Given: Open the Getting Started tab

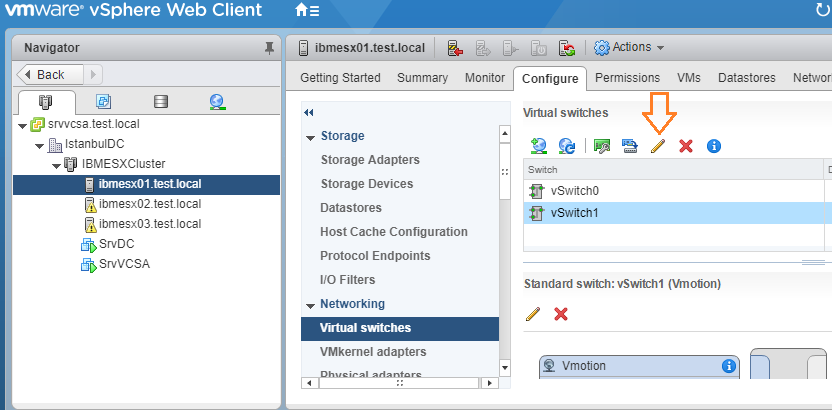Looking at the screenshot, I should coord(340,78).
